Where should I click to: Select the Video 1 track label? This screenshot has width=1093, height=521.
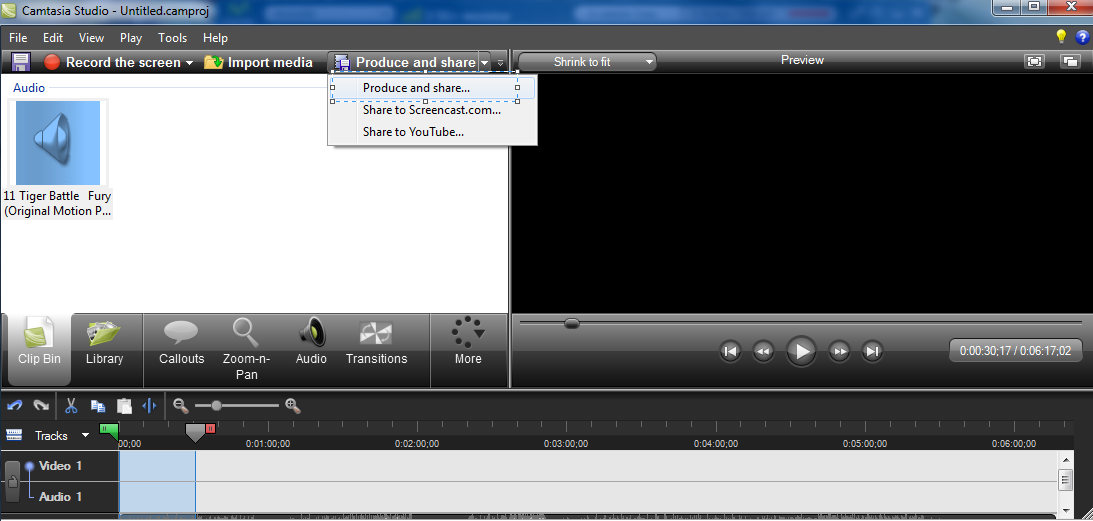(x=60, y=466)
